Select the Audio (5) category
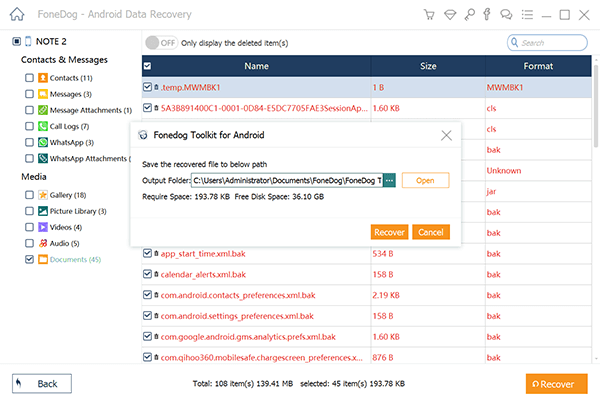Viewport: 600px width, 402px height. 65,244
